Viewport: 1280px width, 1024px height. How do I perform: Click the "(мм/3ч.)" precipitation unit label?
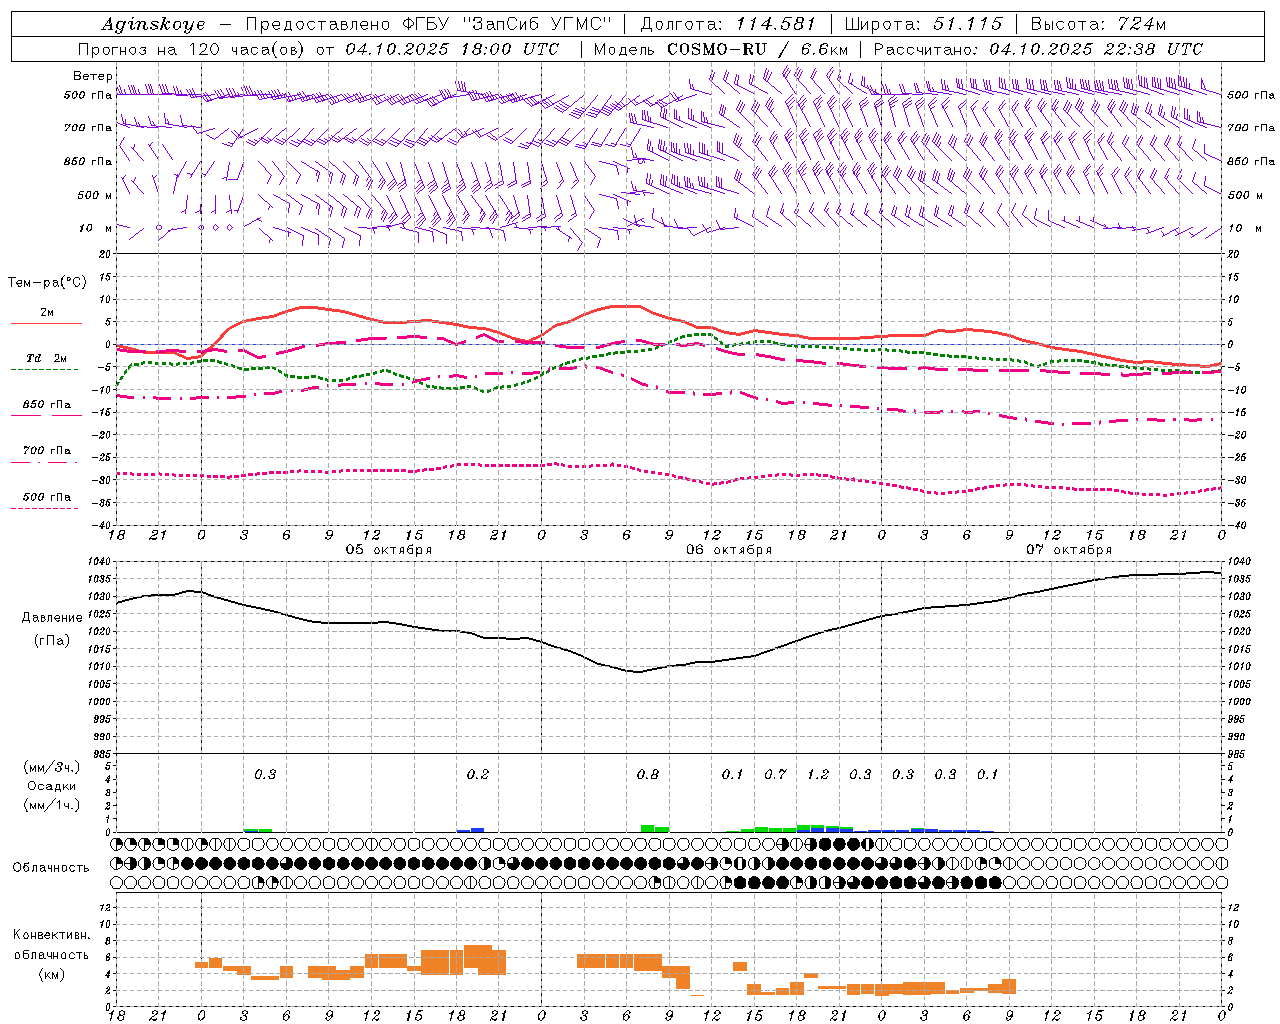(x=51, y=767)
